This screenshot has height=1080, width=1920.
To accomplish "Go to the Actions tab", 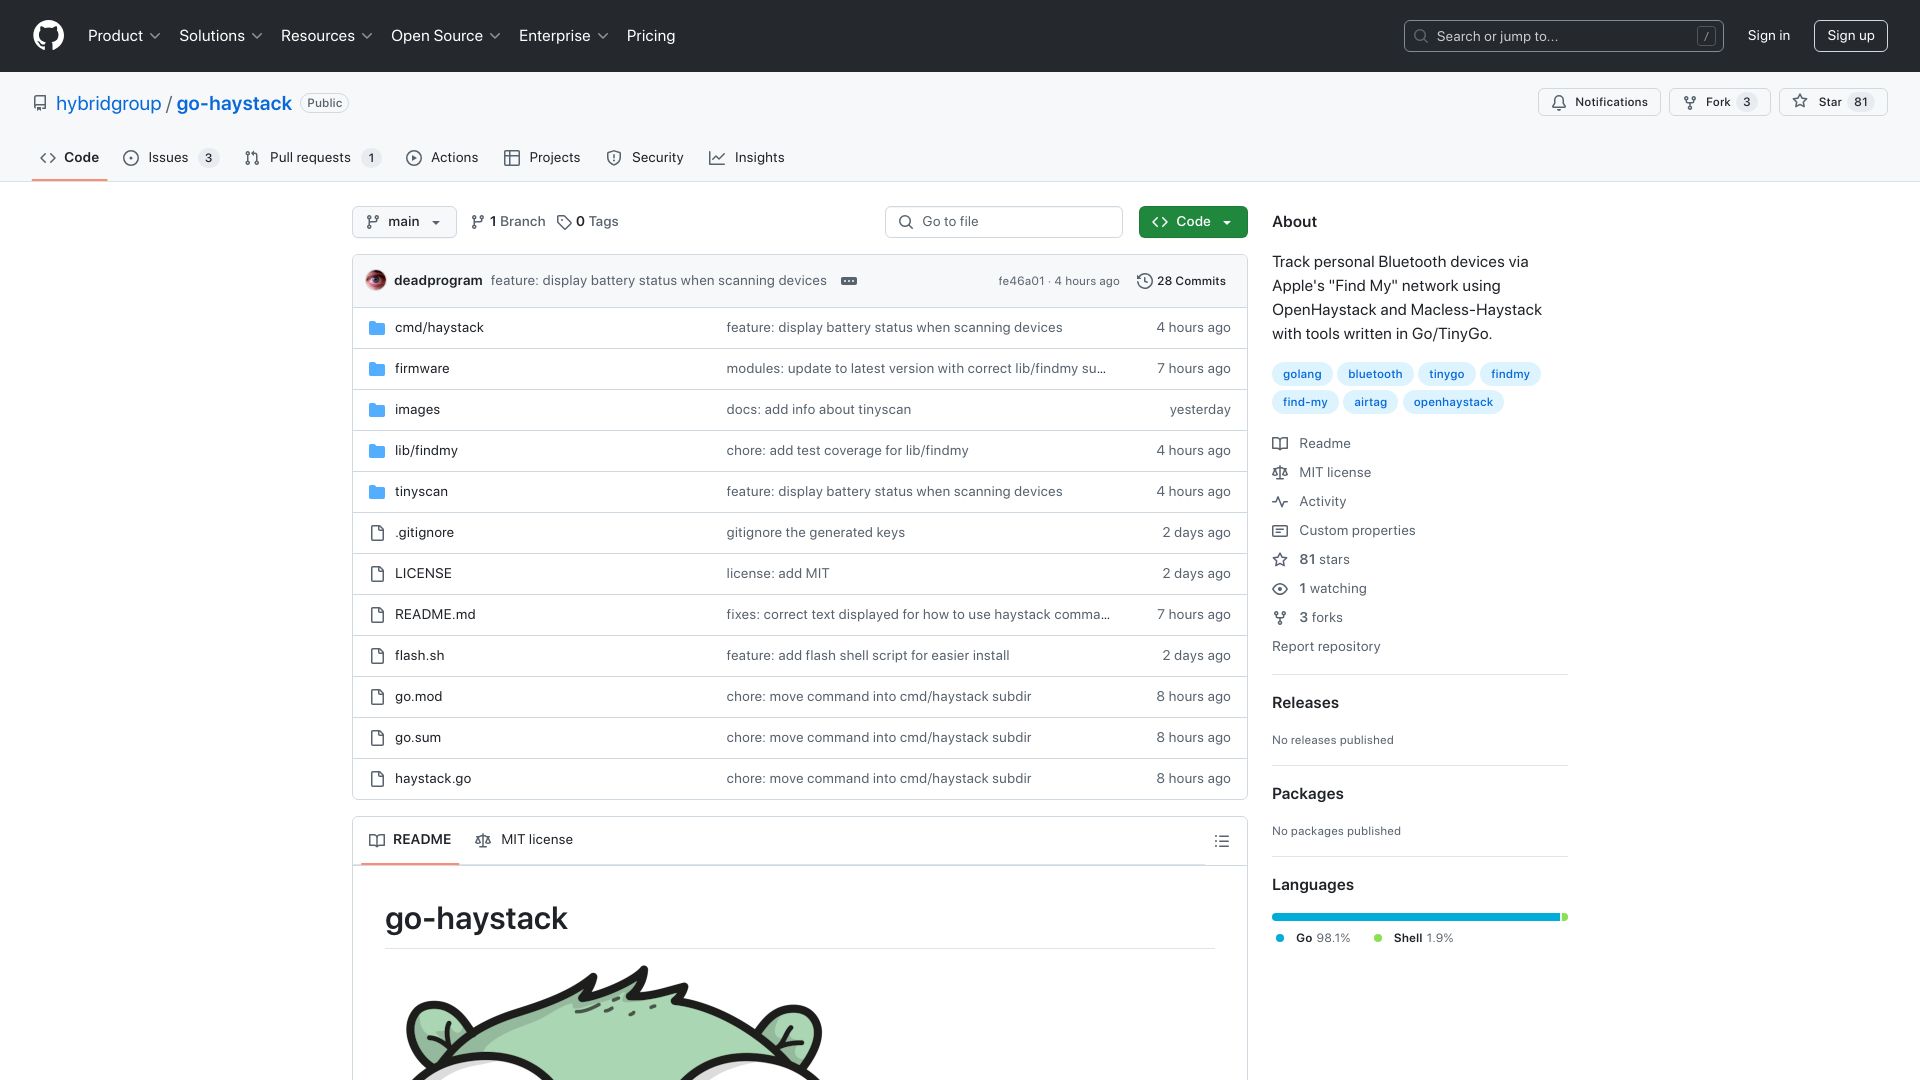I will [x=442, y=158].
